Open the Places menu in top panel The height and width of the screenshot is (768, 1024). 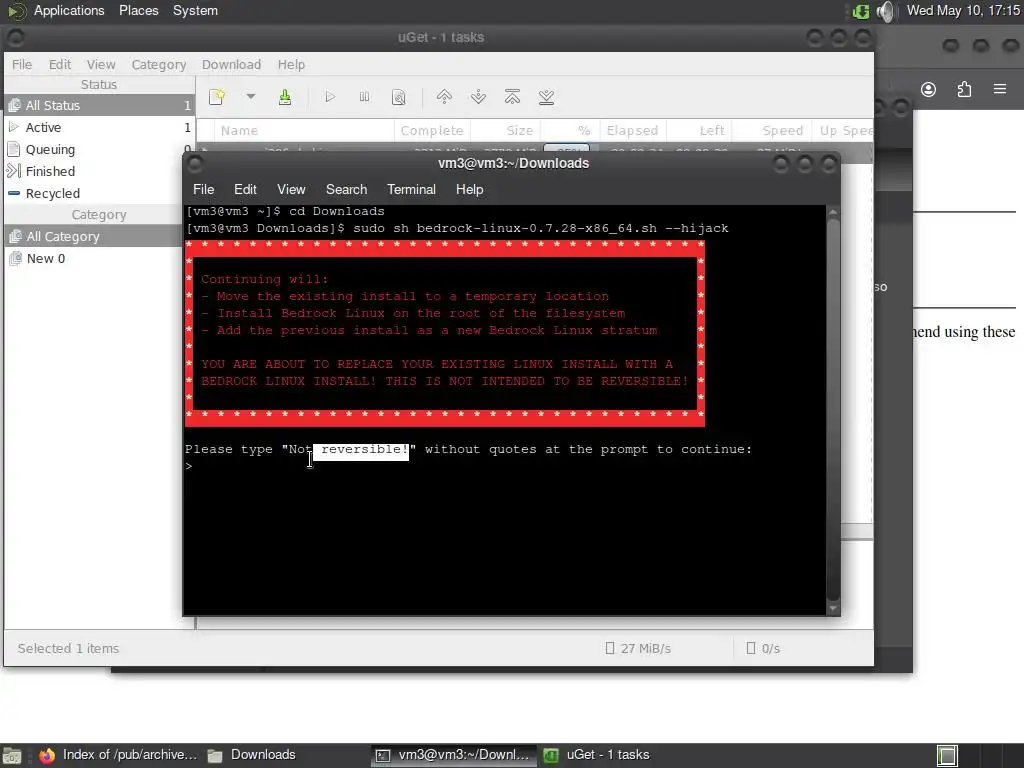[x=138, y=10]
